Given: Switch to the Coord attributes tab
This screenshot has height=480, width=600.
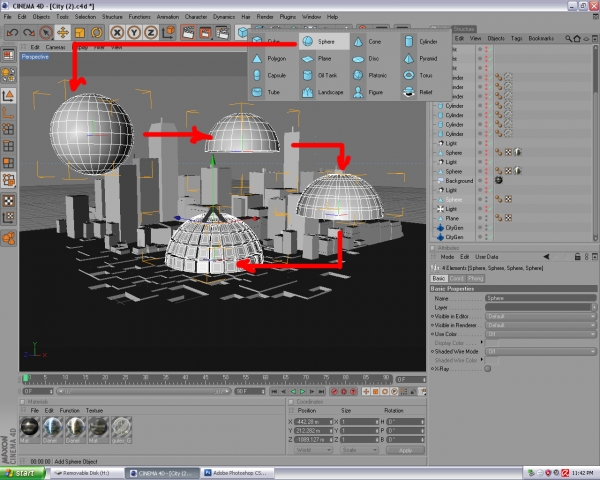Looking at the screenshot, I should point(457,278).
